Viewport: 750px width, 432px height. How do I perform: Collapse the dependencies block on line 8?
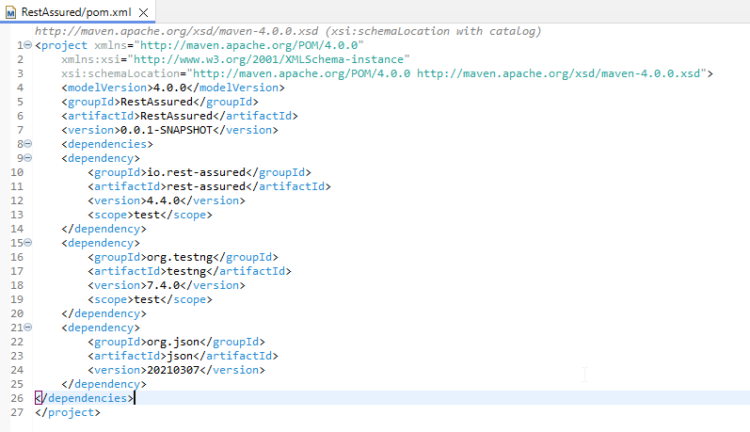(x=28, y=144)
